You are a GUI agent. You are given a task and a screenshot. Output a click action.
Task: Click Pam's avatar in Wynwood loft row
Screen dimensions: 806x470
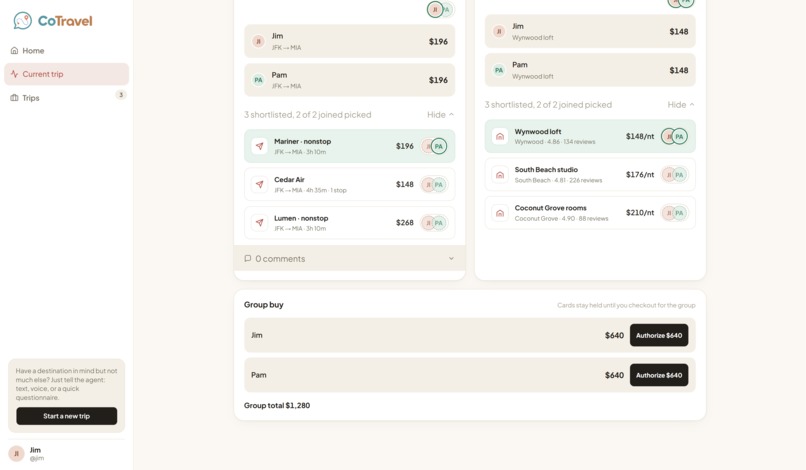(x=499, y=70)
